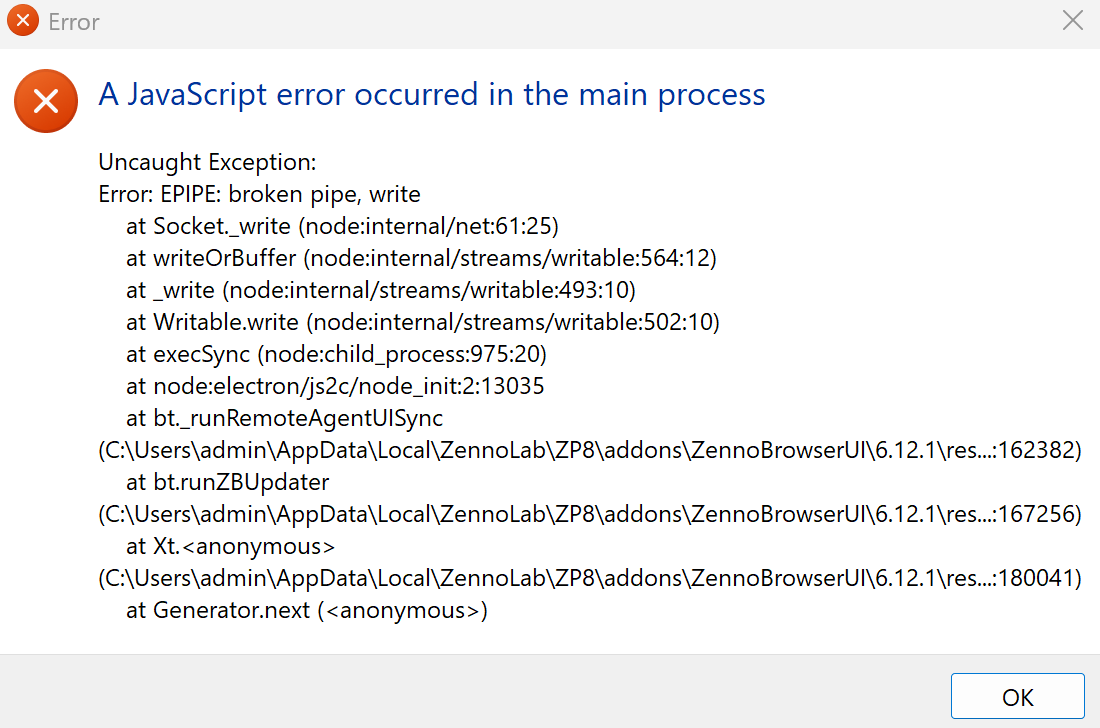Click the 'at _write' writable:493:10 stack line
The height and width of the screenshot is (728, 1100).
pyautogui.click(x=381, y=290)
